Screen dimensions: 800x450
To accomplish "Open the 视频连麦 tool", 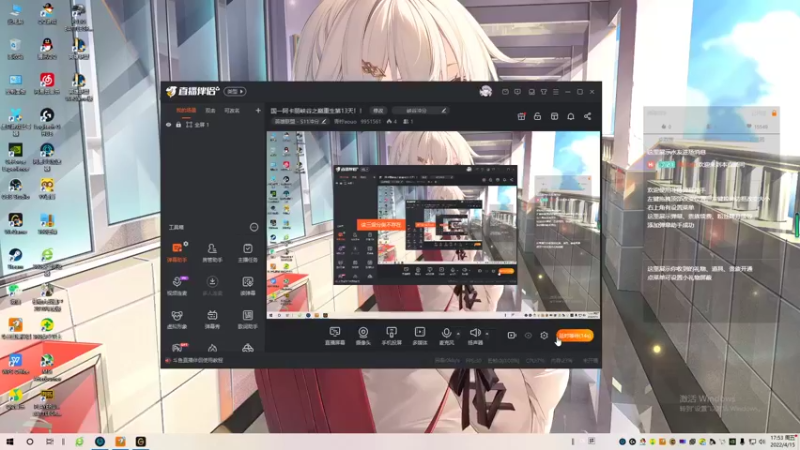I will tap(177, 286).
